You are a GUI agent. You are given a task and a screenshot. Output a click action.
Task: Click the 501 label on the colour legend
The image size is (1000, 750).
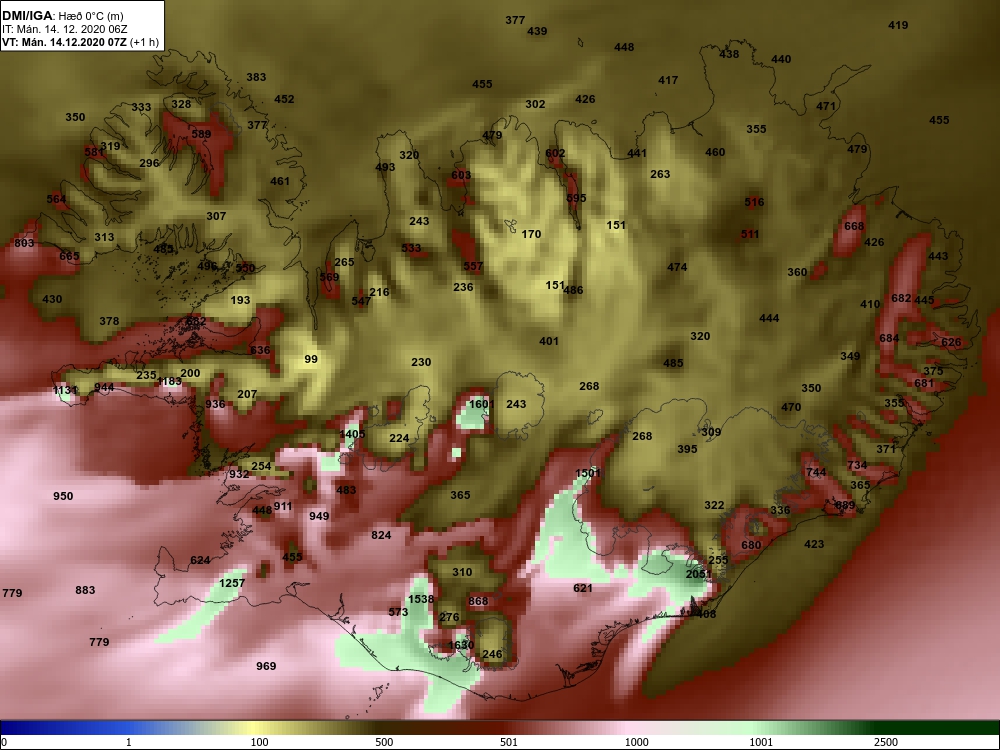coord(509,742)
